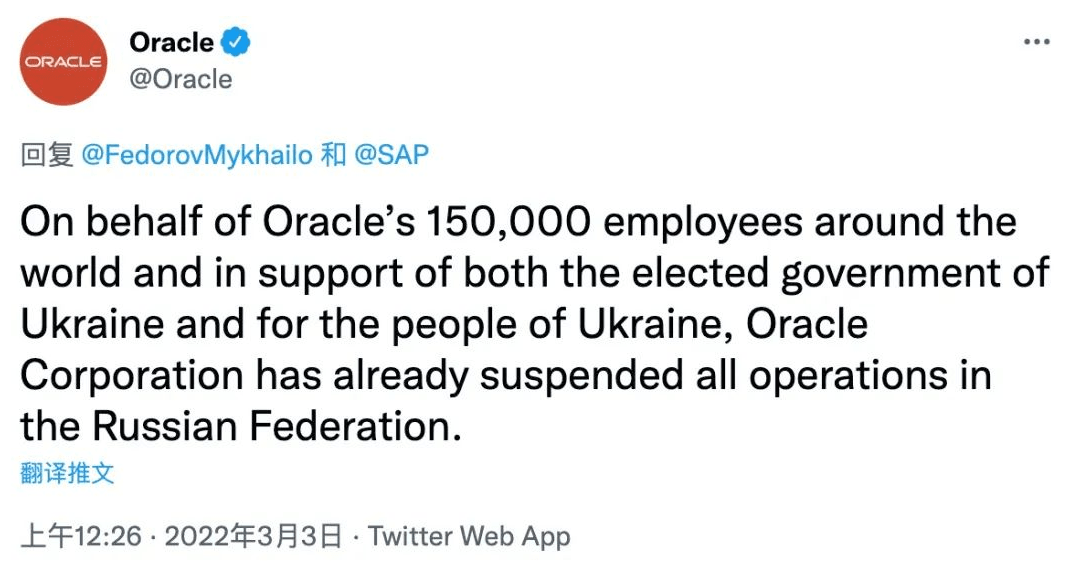Translate the tweet via 翻译推文

[x=67, y=473]
